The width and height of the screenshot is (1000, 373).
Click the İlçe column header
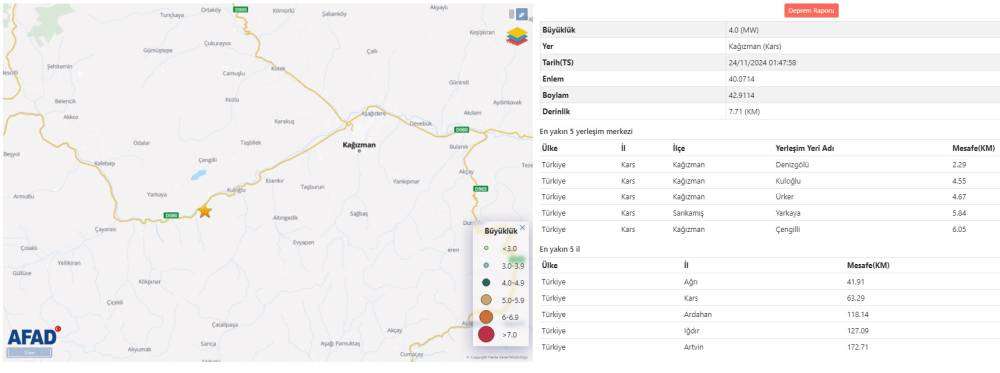click(679, 149)
